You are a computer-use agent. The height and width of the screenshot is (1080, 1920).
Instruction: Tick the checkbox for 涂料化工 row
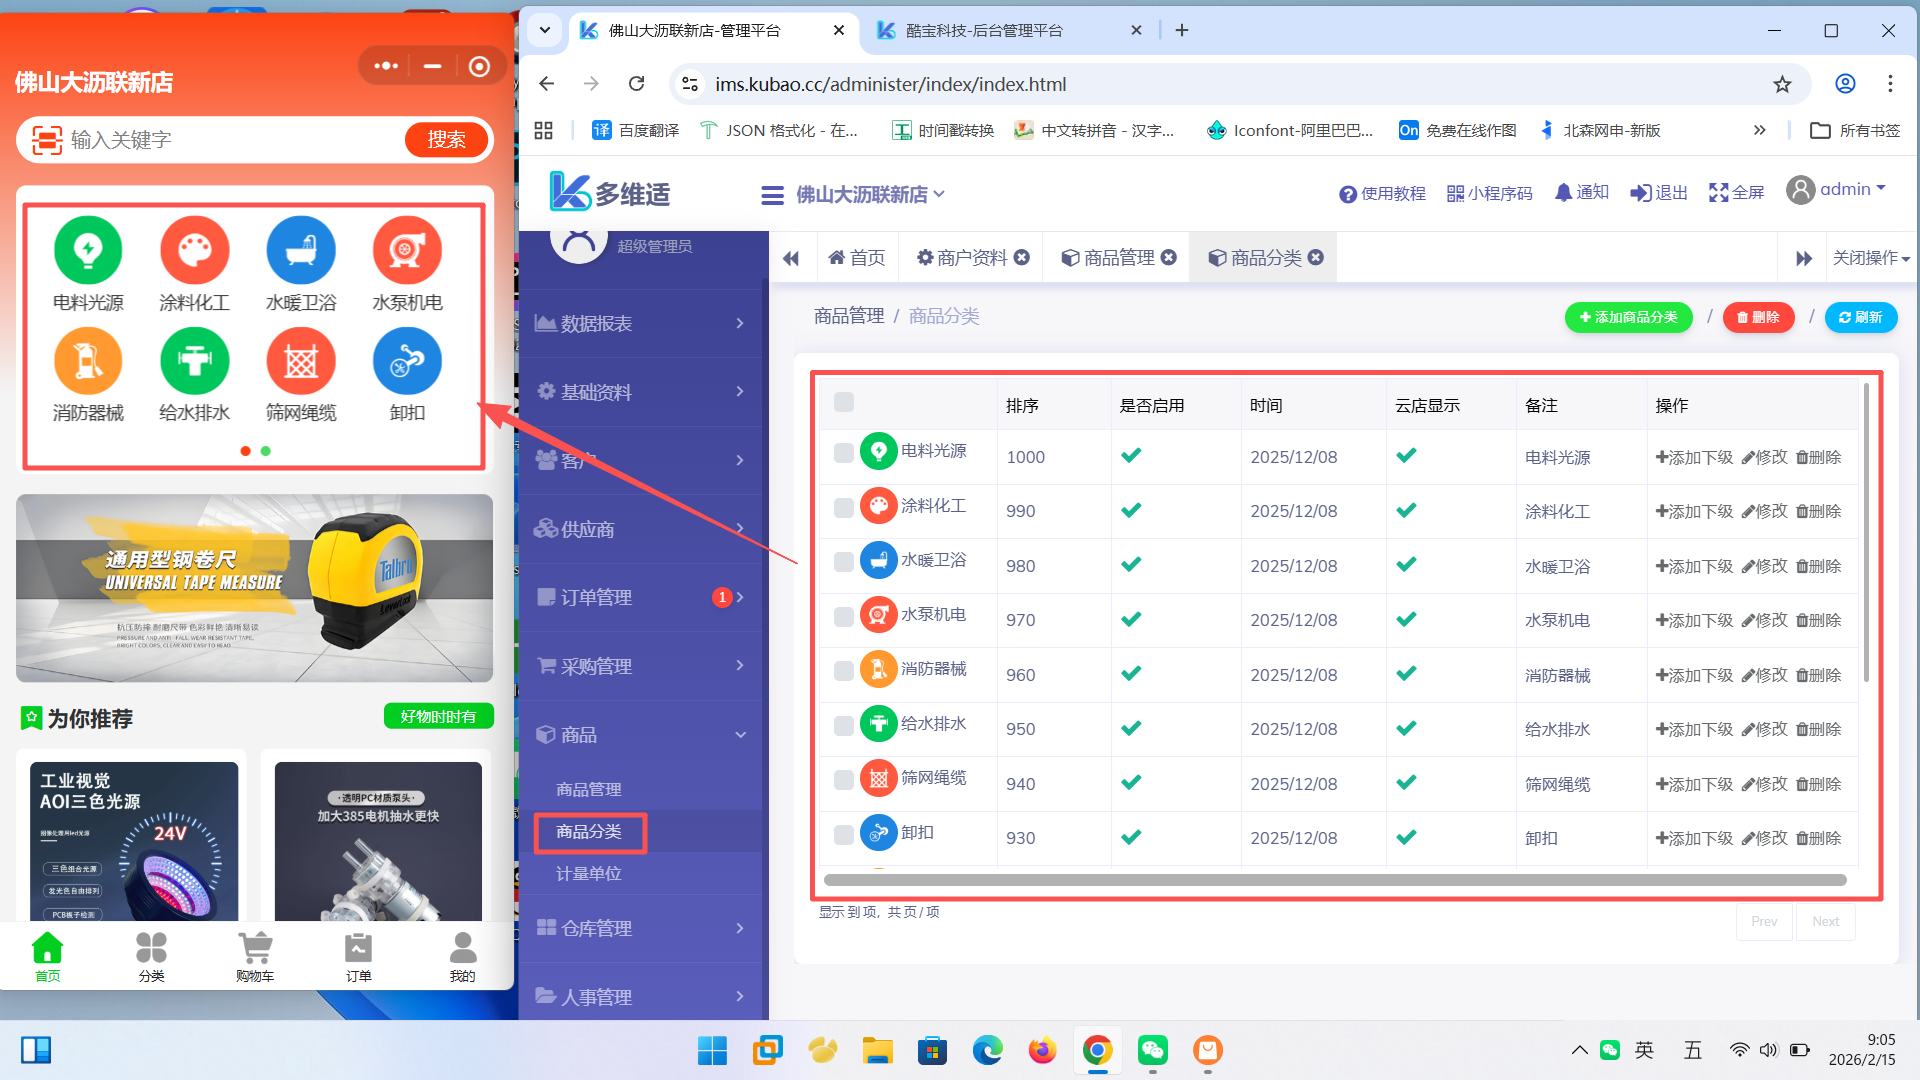coord(844,508)
